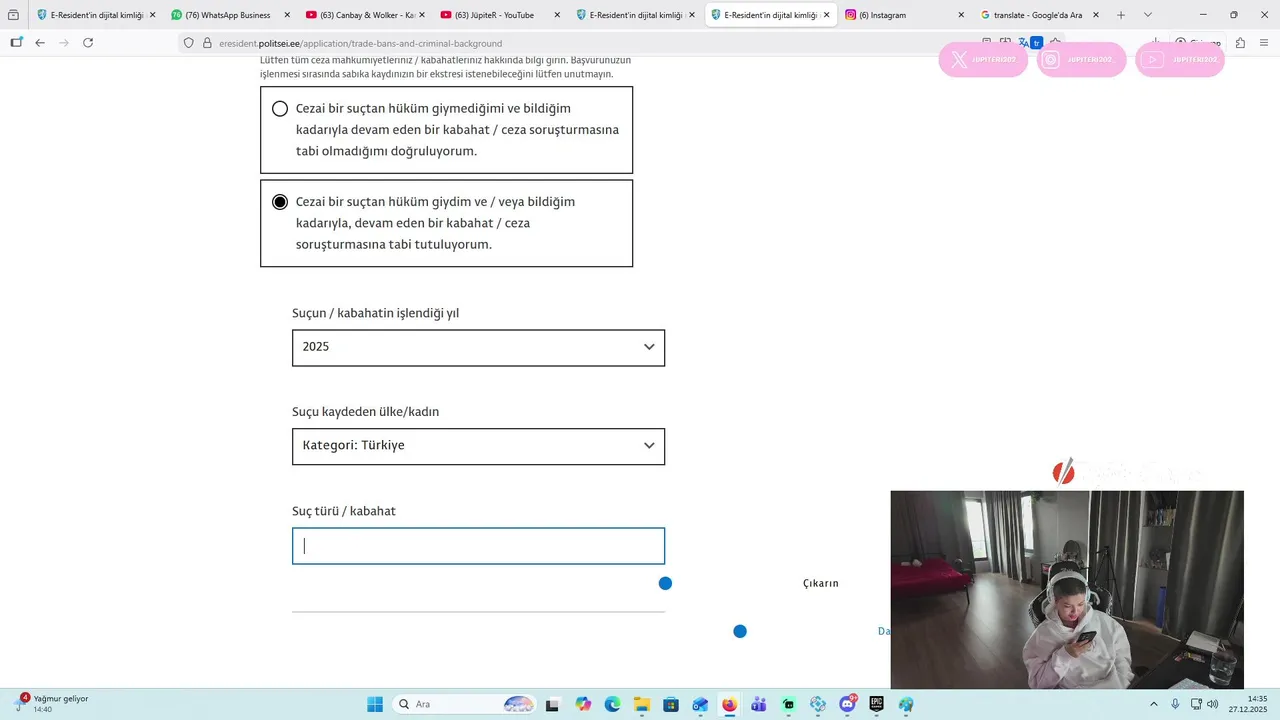Open Epic Games Launcher from the taskbar
This screenshot has height=720, width=1280.
[877, 704]
